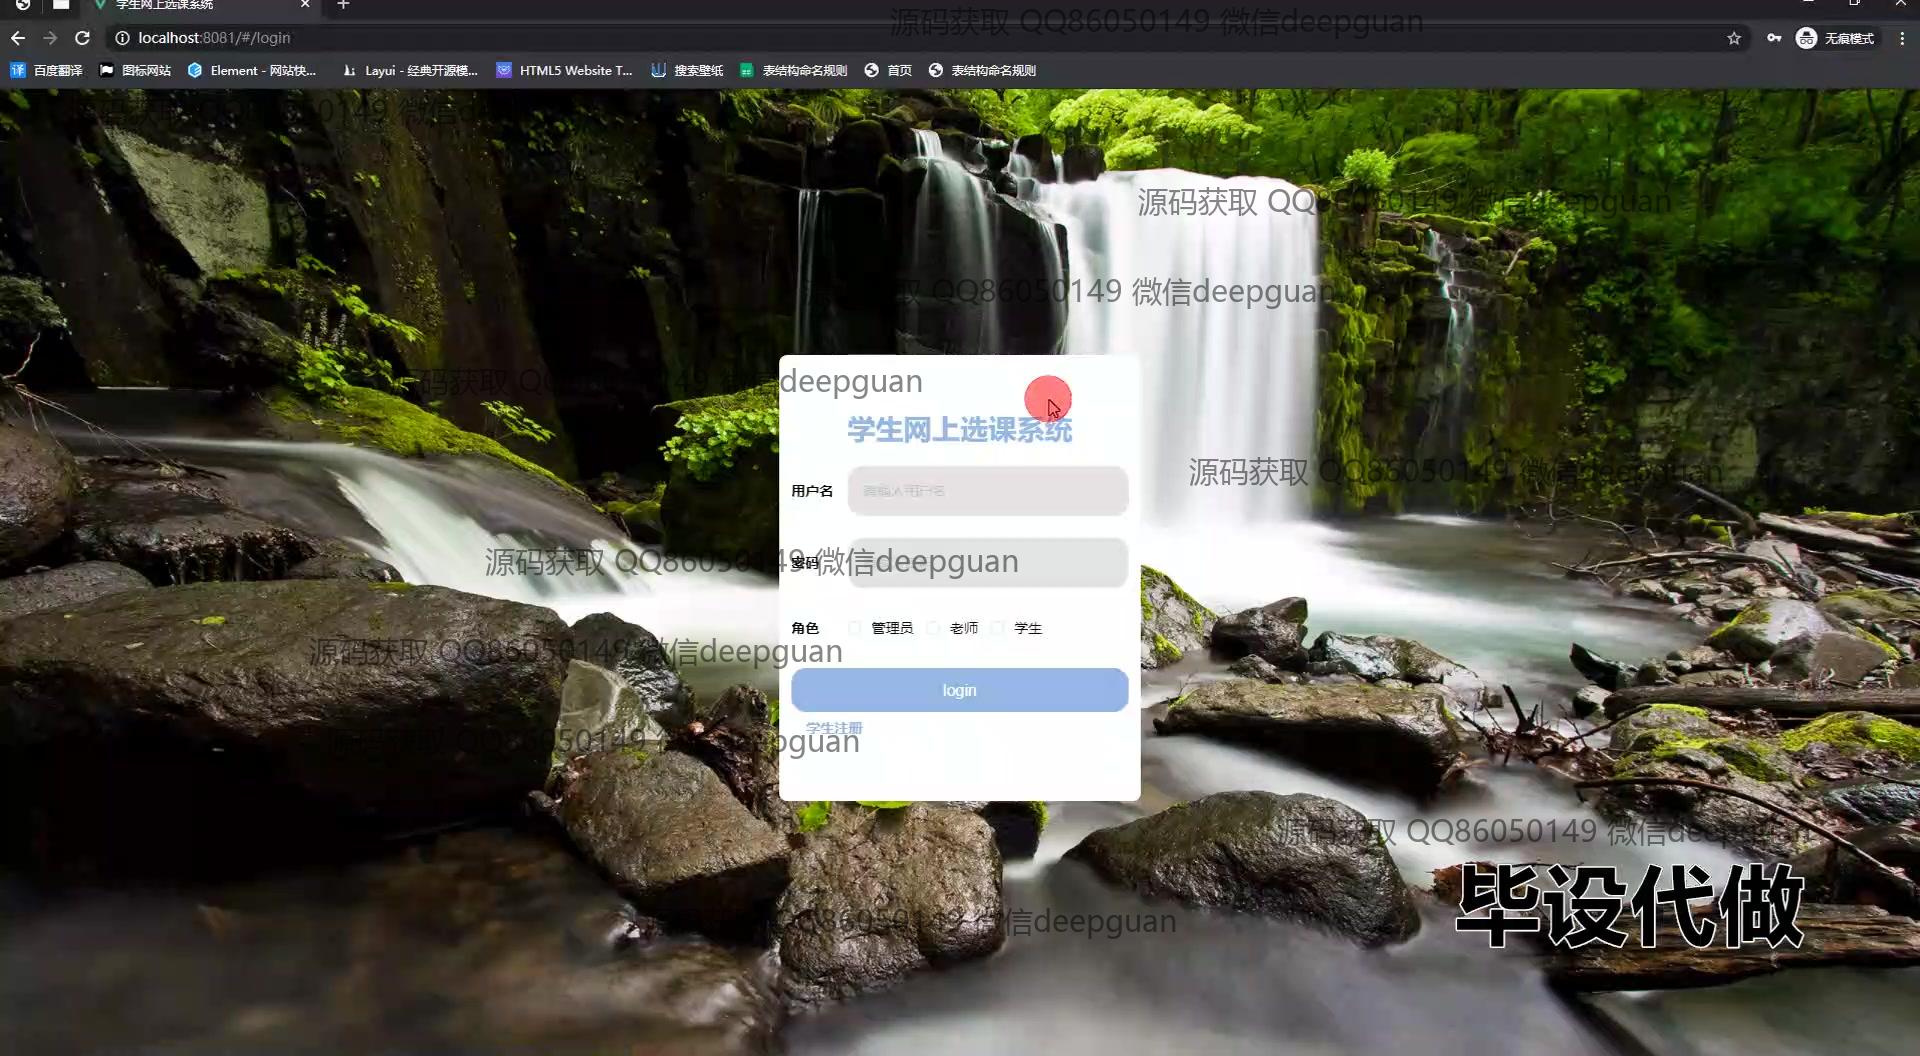Open the Layui bookmark
The width and height of the screenshot is (1920, 1056).
click(x=410, y=70)
